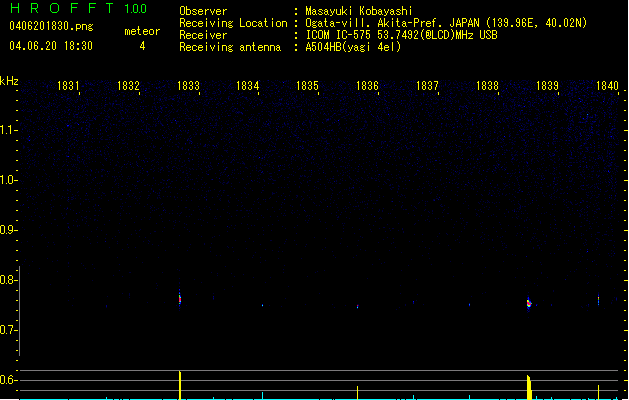The image size is (629, 400).
Task: Click the 1839 time axis label
Action: click(x=547, y=86)
